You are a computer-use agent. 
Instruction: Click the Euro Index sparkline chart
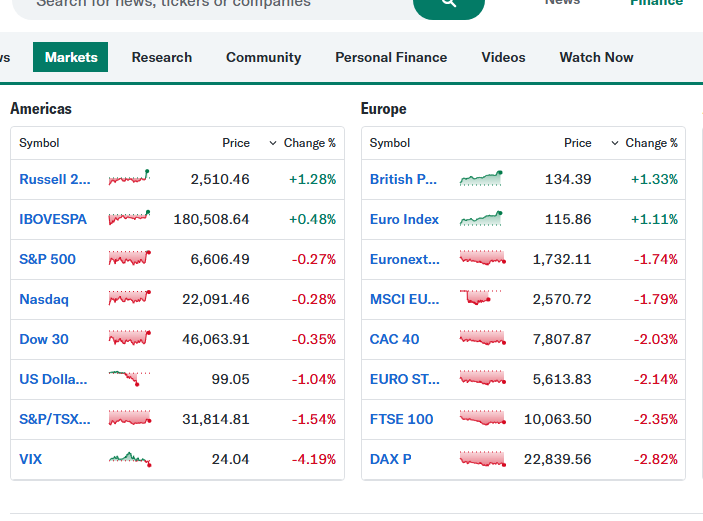click(481, 218)
